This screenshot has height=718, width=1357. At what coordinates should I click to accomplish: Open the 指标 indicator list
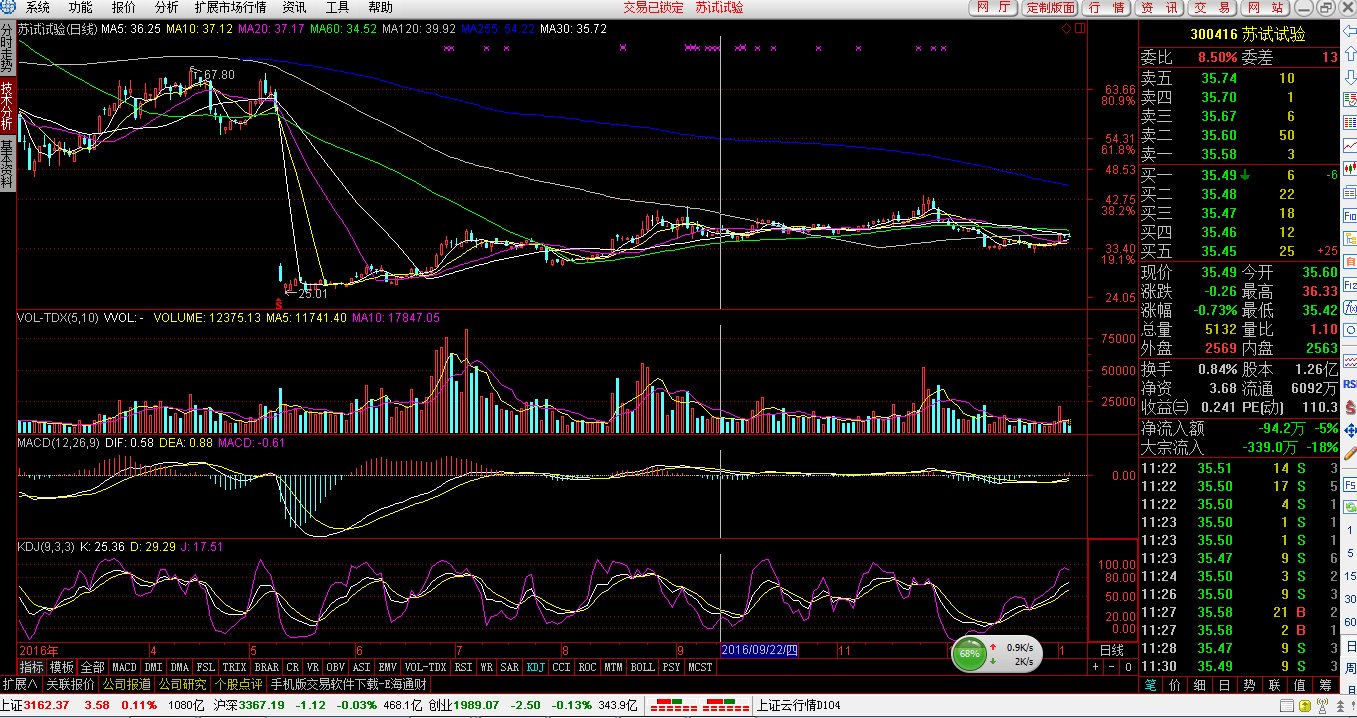31,667
